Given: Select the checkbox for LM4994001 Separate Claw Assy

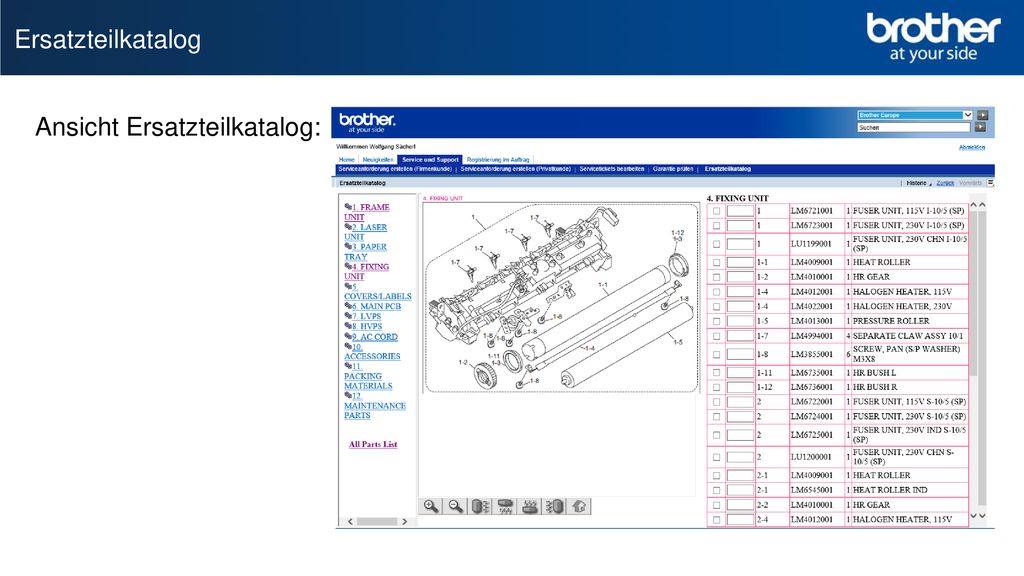Looking at the screenshot, I should 716,336.
